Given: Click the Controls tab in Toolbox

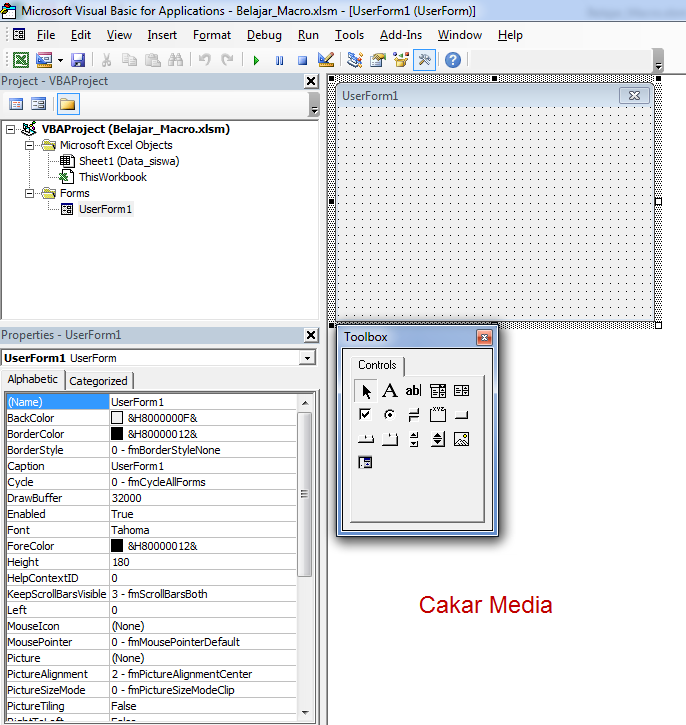Looking at the screenshot, I should click(x=377, y=365).
